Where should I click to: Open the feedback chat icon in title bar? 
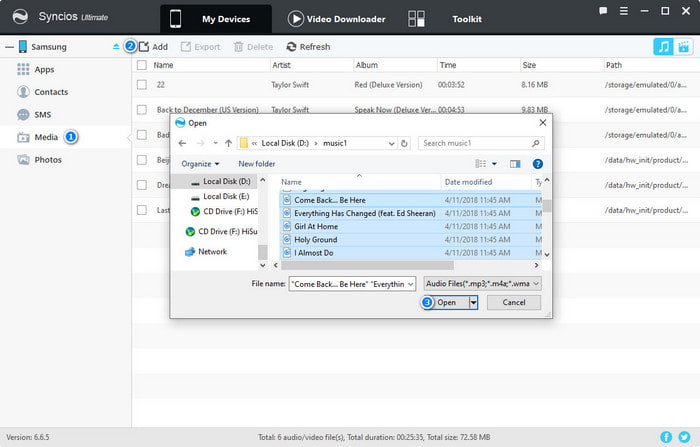[x=603, y=11]
